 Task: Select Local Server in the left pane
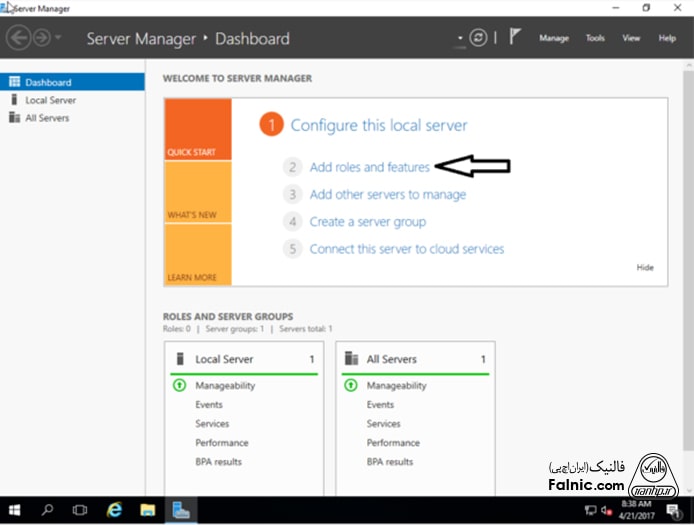click(50, 100)
